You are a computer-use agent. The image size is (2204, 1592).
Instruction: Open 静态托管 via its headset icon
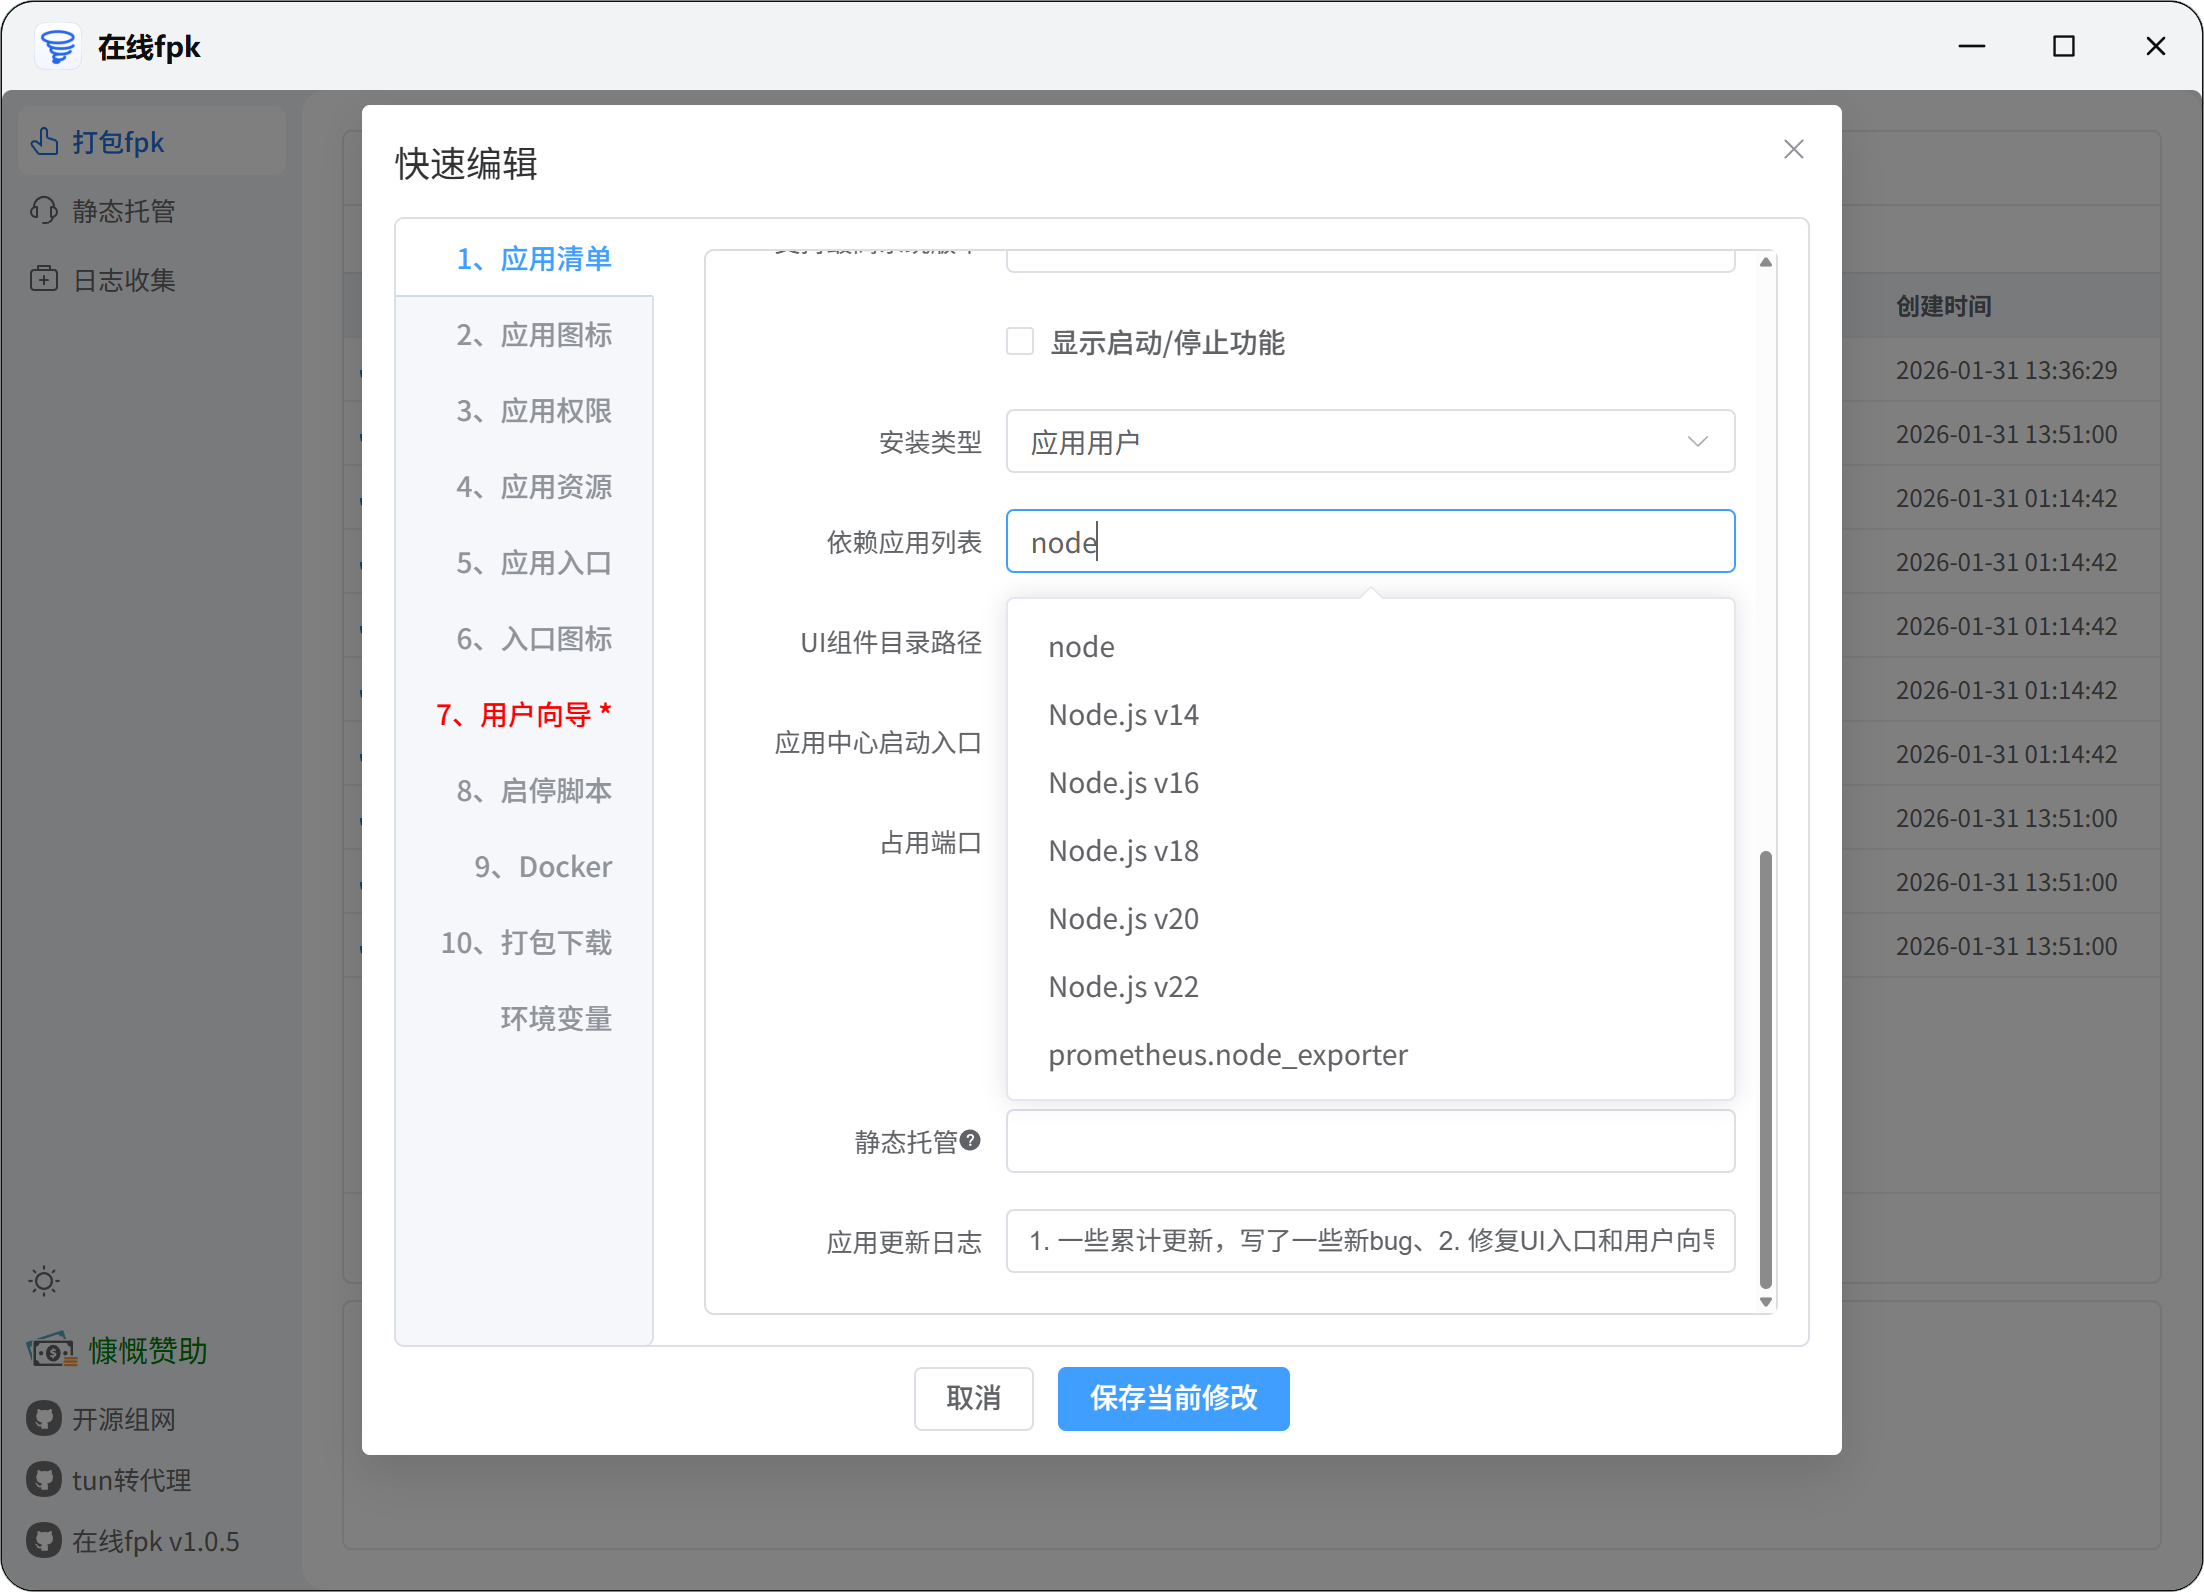tap(42, 210)
